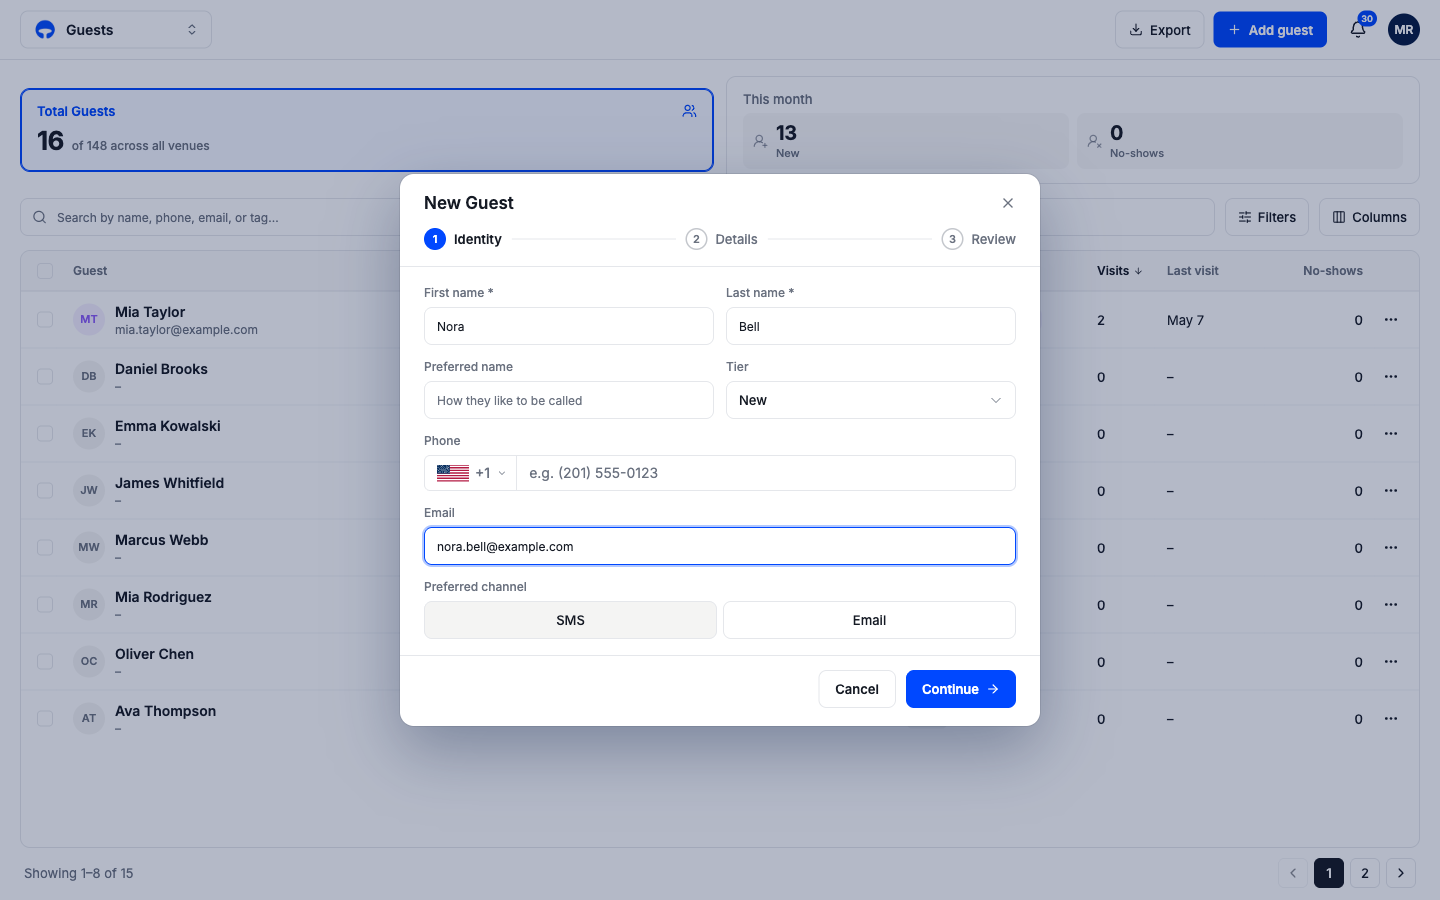Image resolution: width=1440 pixels, height=900 pixels.
Task: Go to the next page arrow
Action: [x=1401, y=873]
